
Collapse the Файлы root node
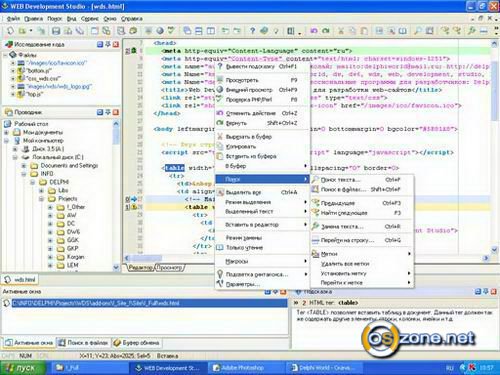6,55
